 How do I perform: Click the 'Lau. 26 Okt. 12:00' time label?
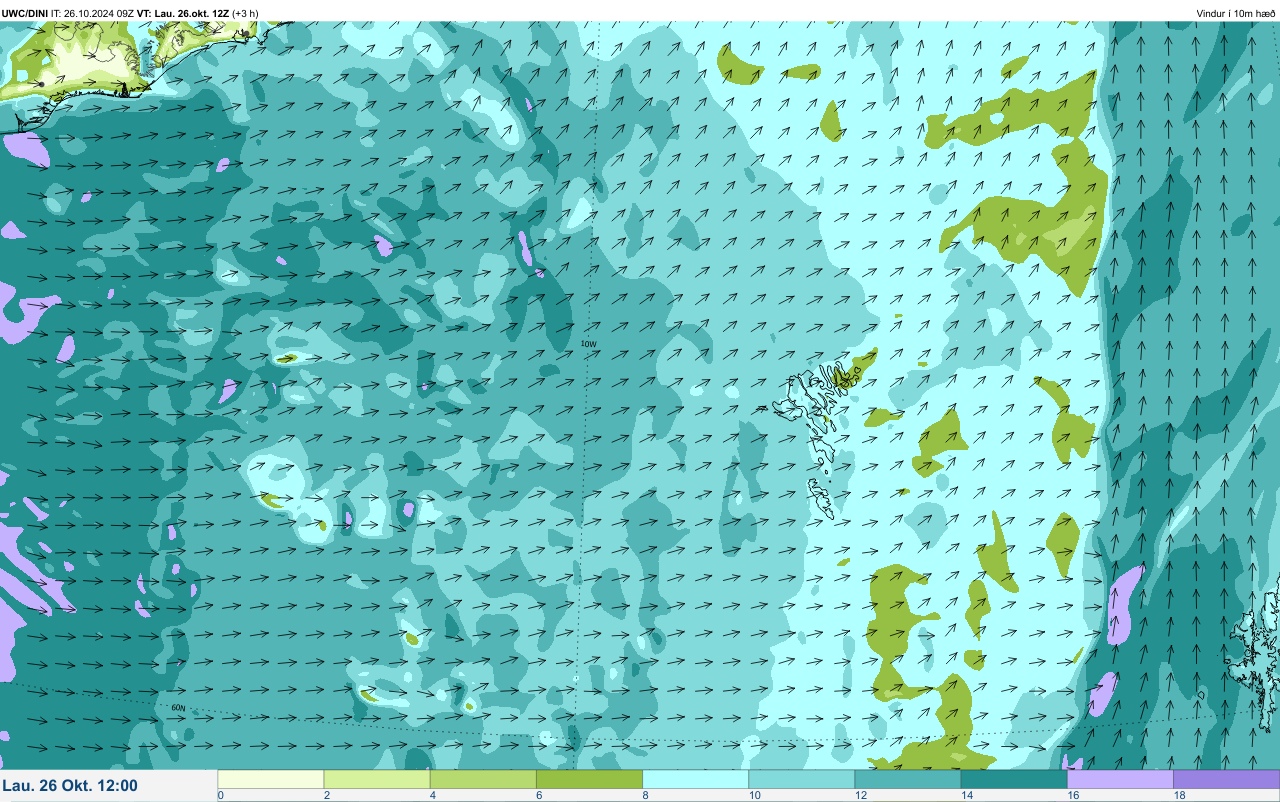[x=70, y=786]
